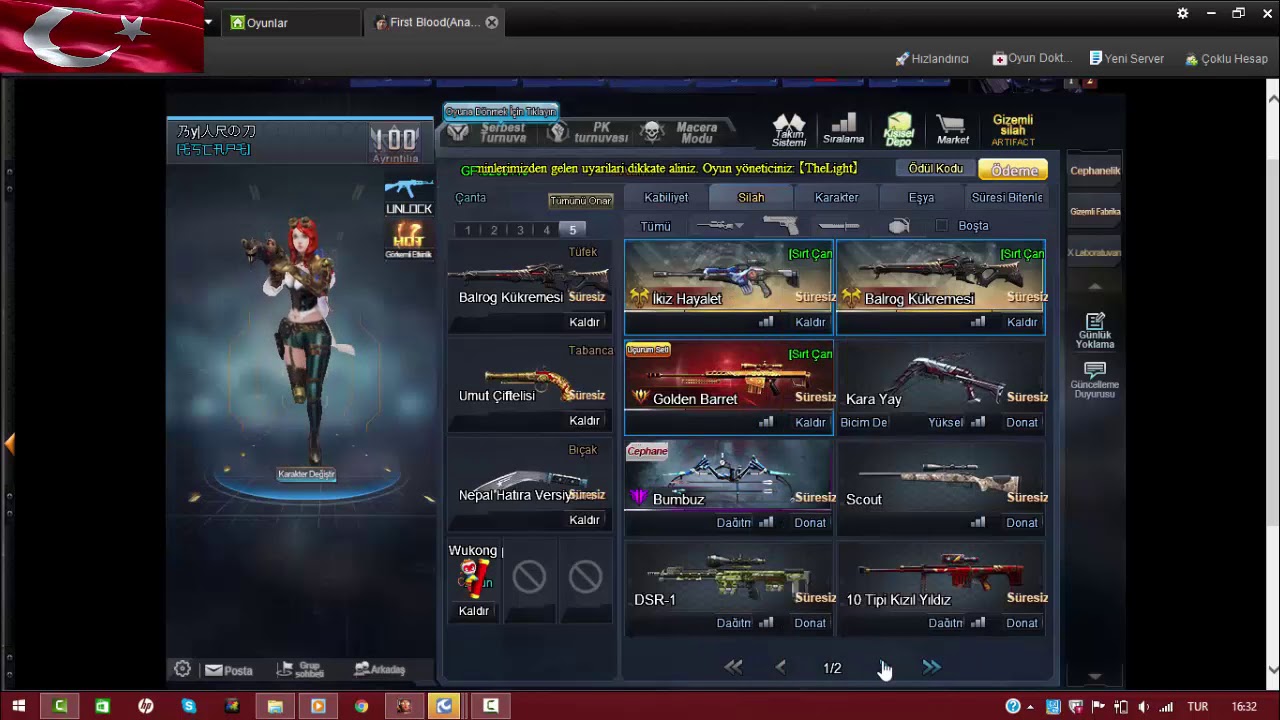
Task: Go to first inventory page
Action: (x=733, y=667)
